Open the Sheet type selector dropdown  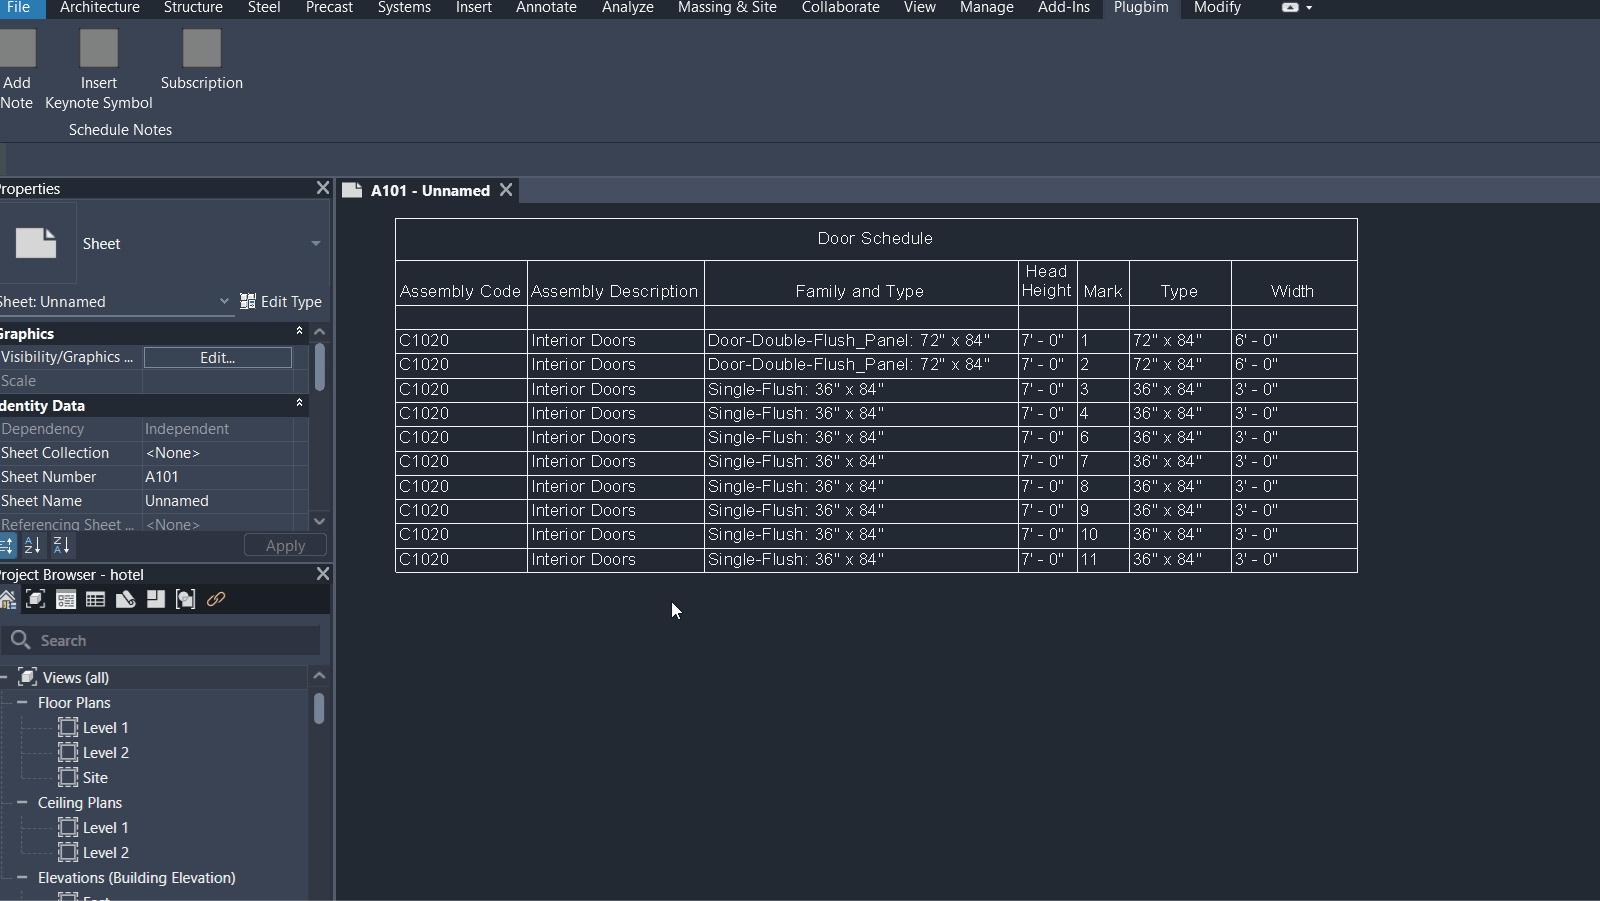316,243
